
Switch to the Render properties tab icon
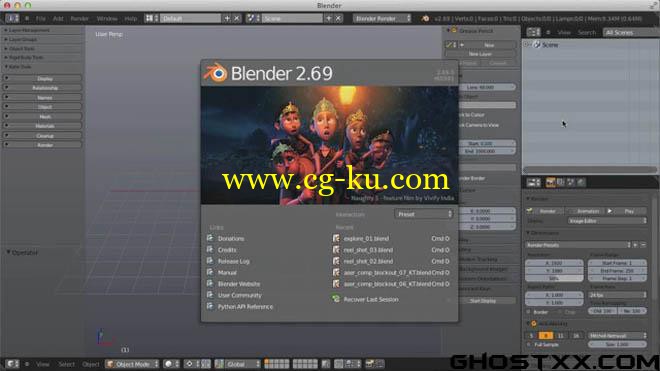point(550,182)
